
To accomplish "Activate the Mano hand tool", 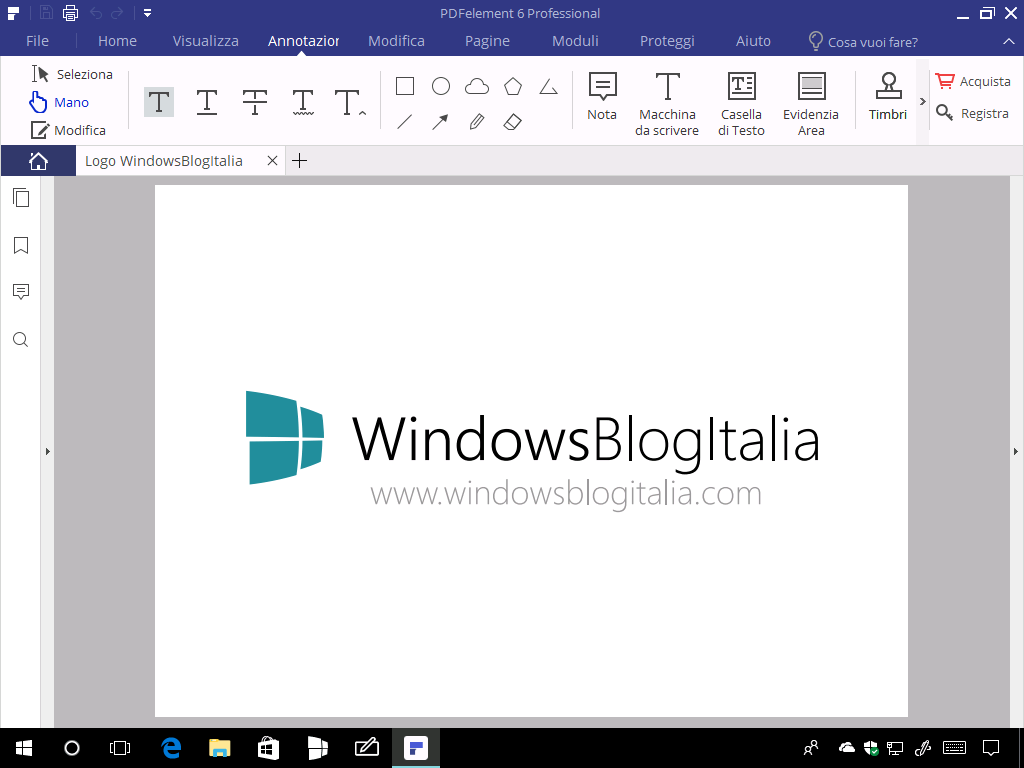I will (59, 102).
